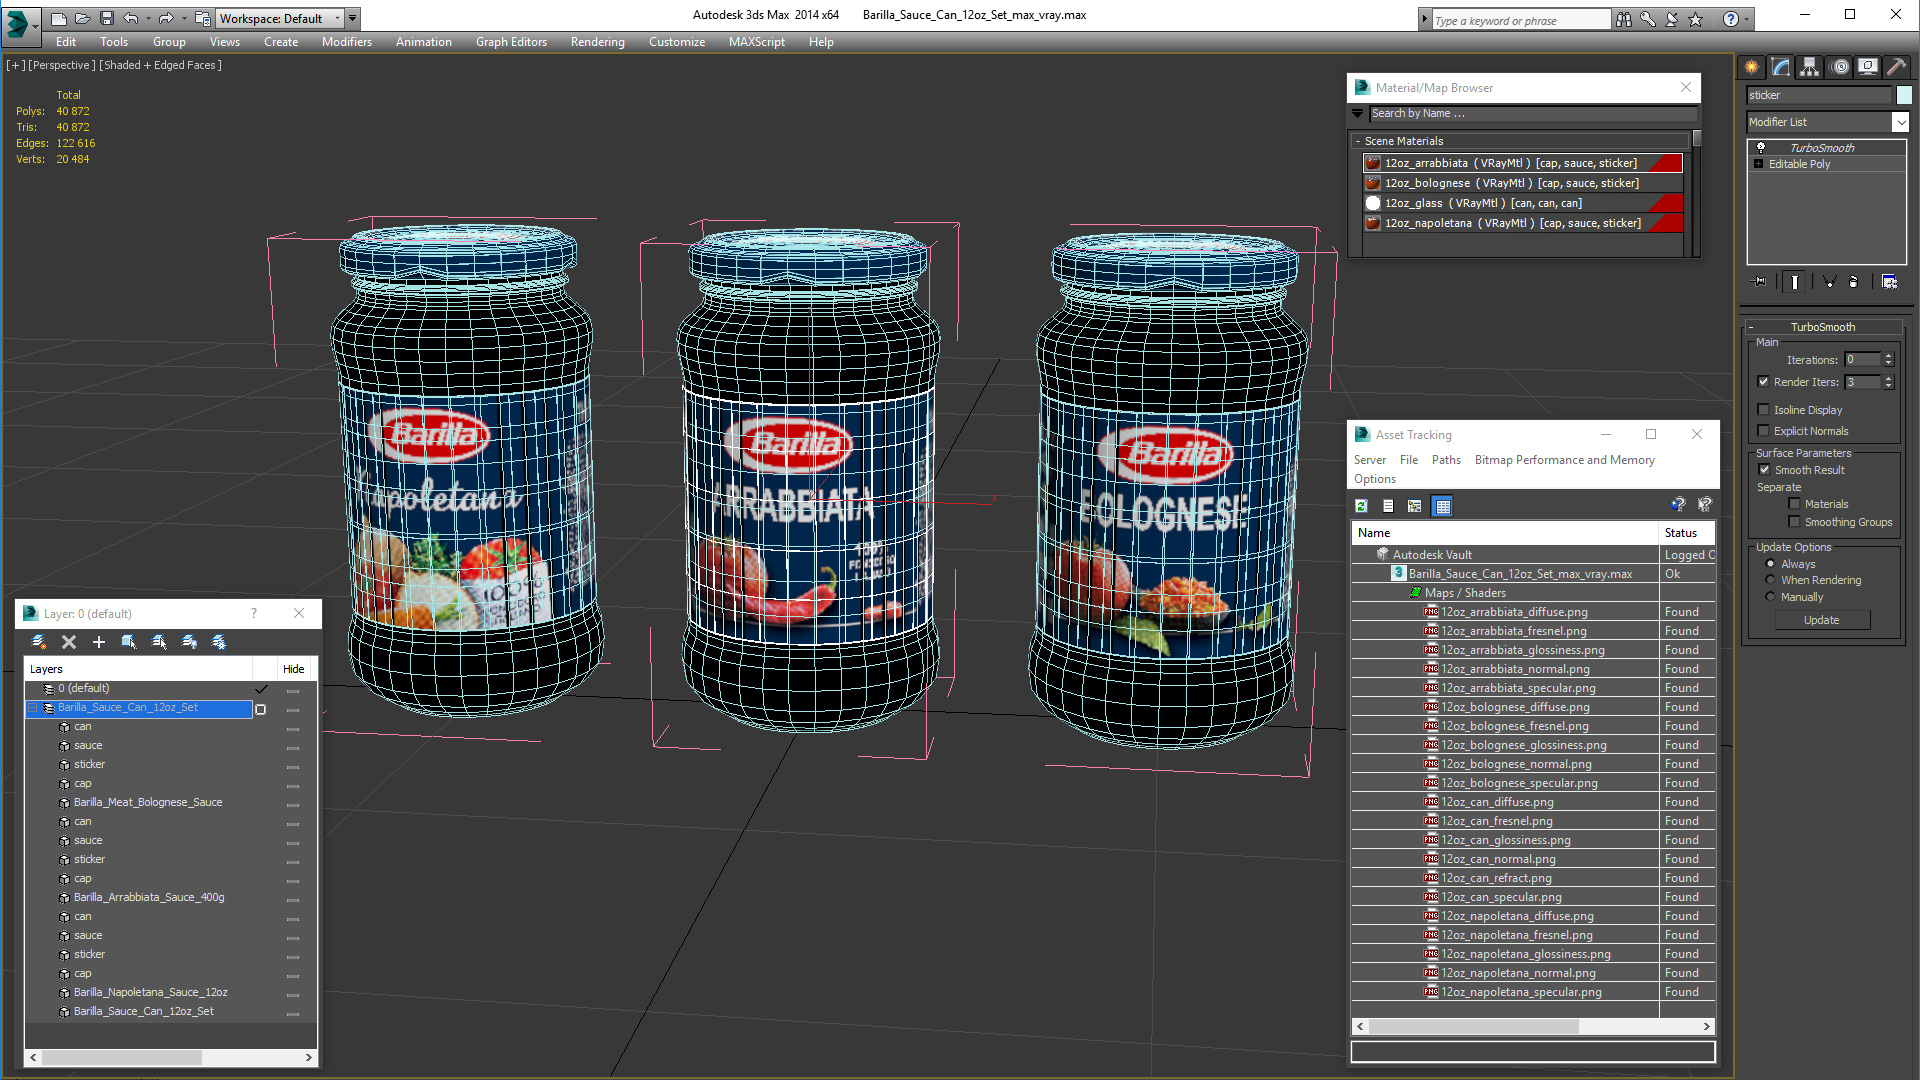Click the Update button in TurboSmooth
Screen dimensions: 1920x1080
tap(1821, 620)
